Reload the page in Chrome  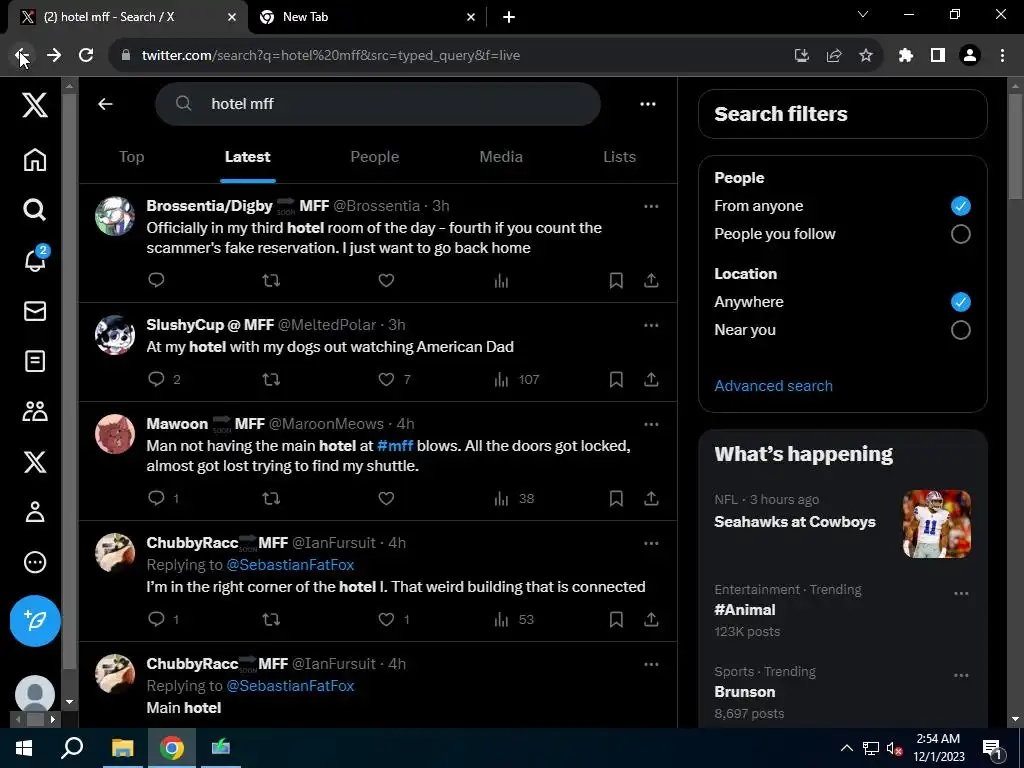click(x=86, y=56)
